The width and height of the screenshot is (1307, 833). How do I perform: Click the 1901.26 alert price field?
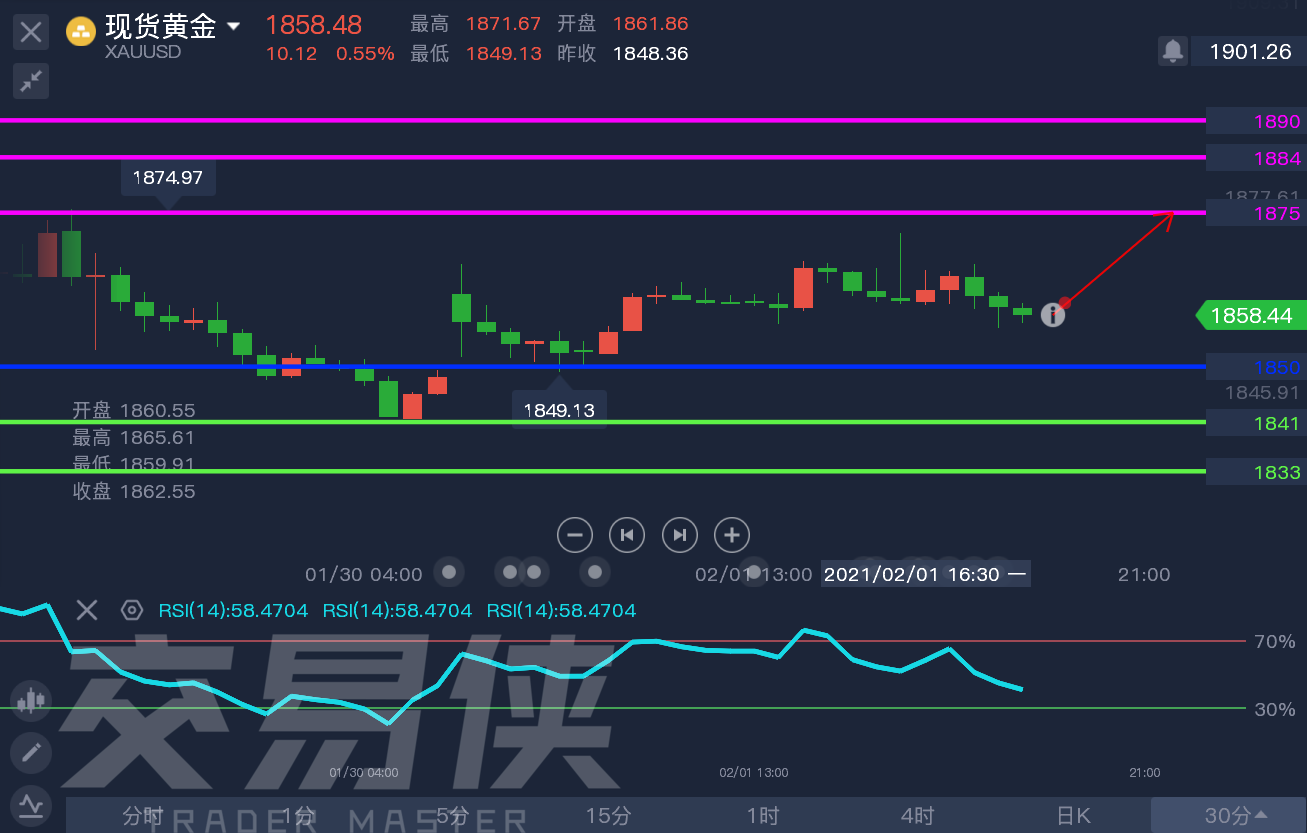(1250, 51)
